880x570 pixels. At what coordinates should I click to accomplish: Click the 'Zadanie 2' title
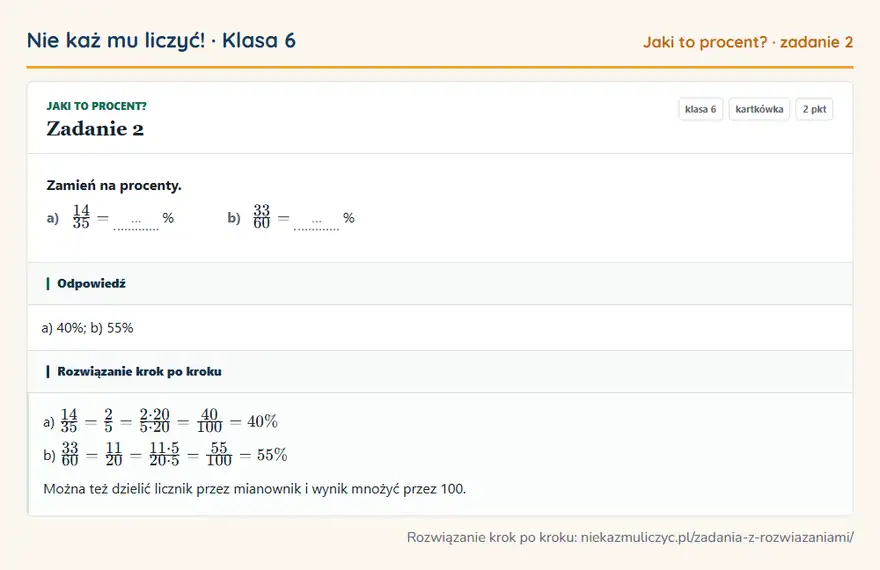(95, 129)
